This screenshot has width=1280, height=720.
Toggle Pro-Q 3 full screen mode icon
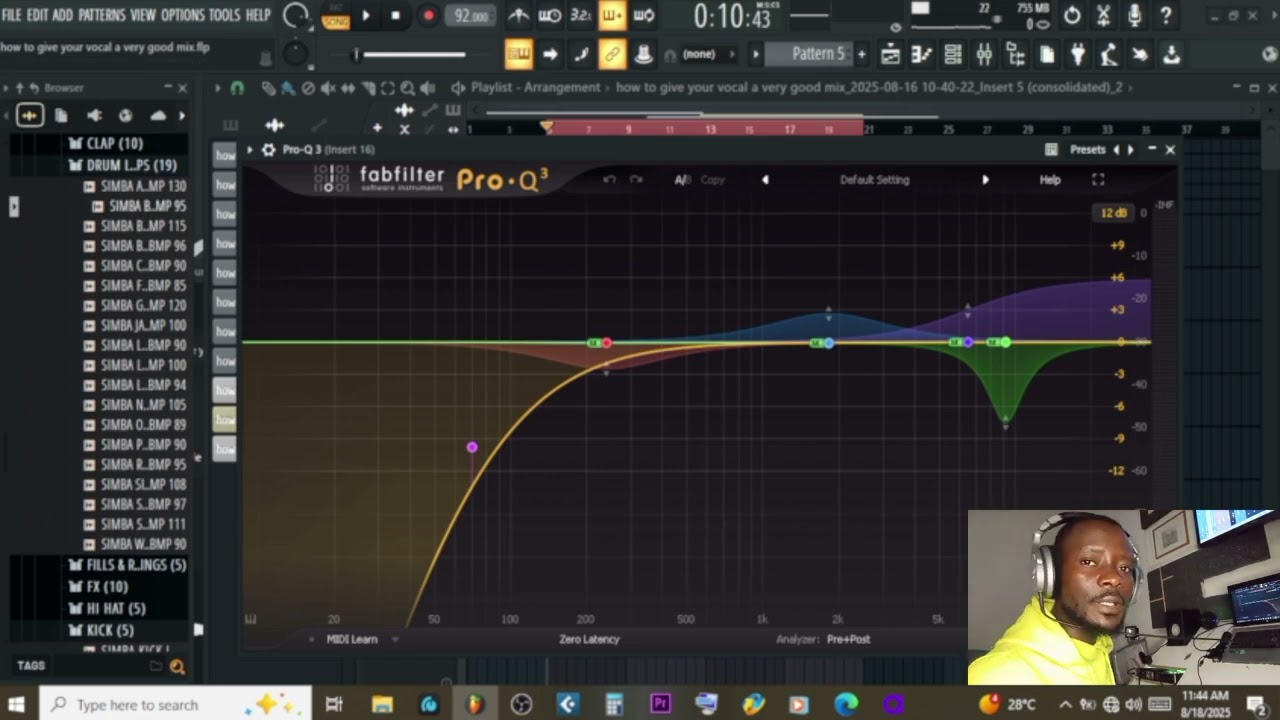click(1098, 180)
